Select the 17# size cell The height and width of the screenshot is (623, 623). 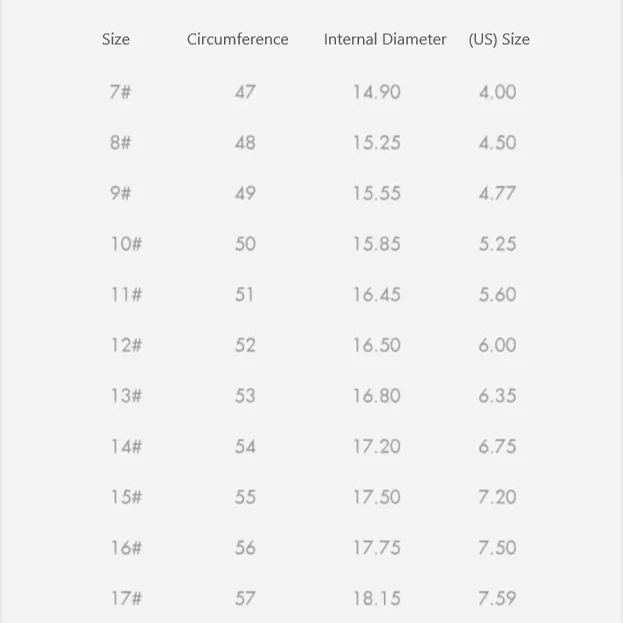(x=126, y=598)
